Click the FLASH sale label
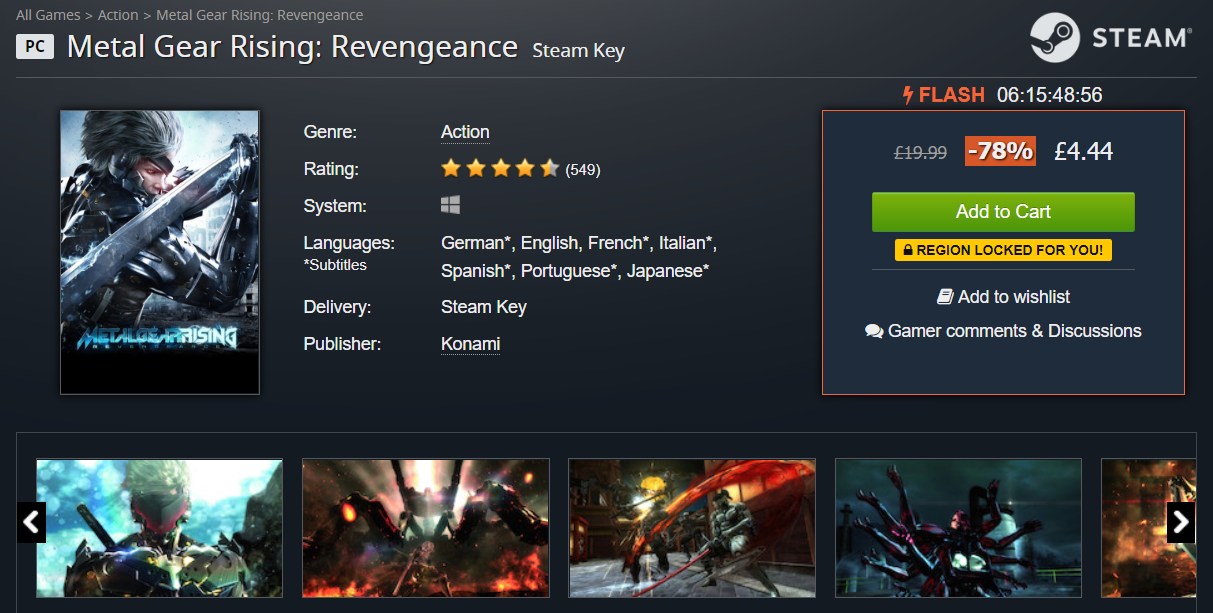 tap(952, 96)
